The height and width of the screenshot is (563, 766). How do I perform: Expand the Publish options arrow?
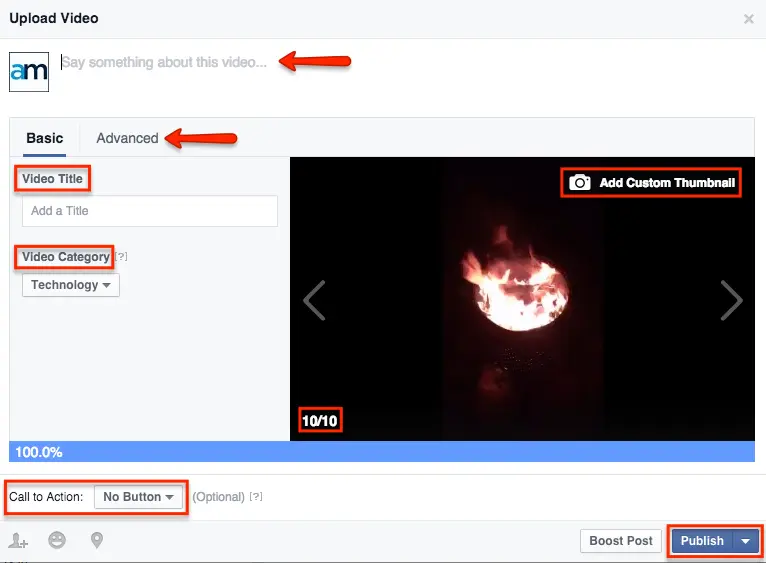coord(746,541)
